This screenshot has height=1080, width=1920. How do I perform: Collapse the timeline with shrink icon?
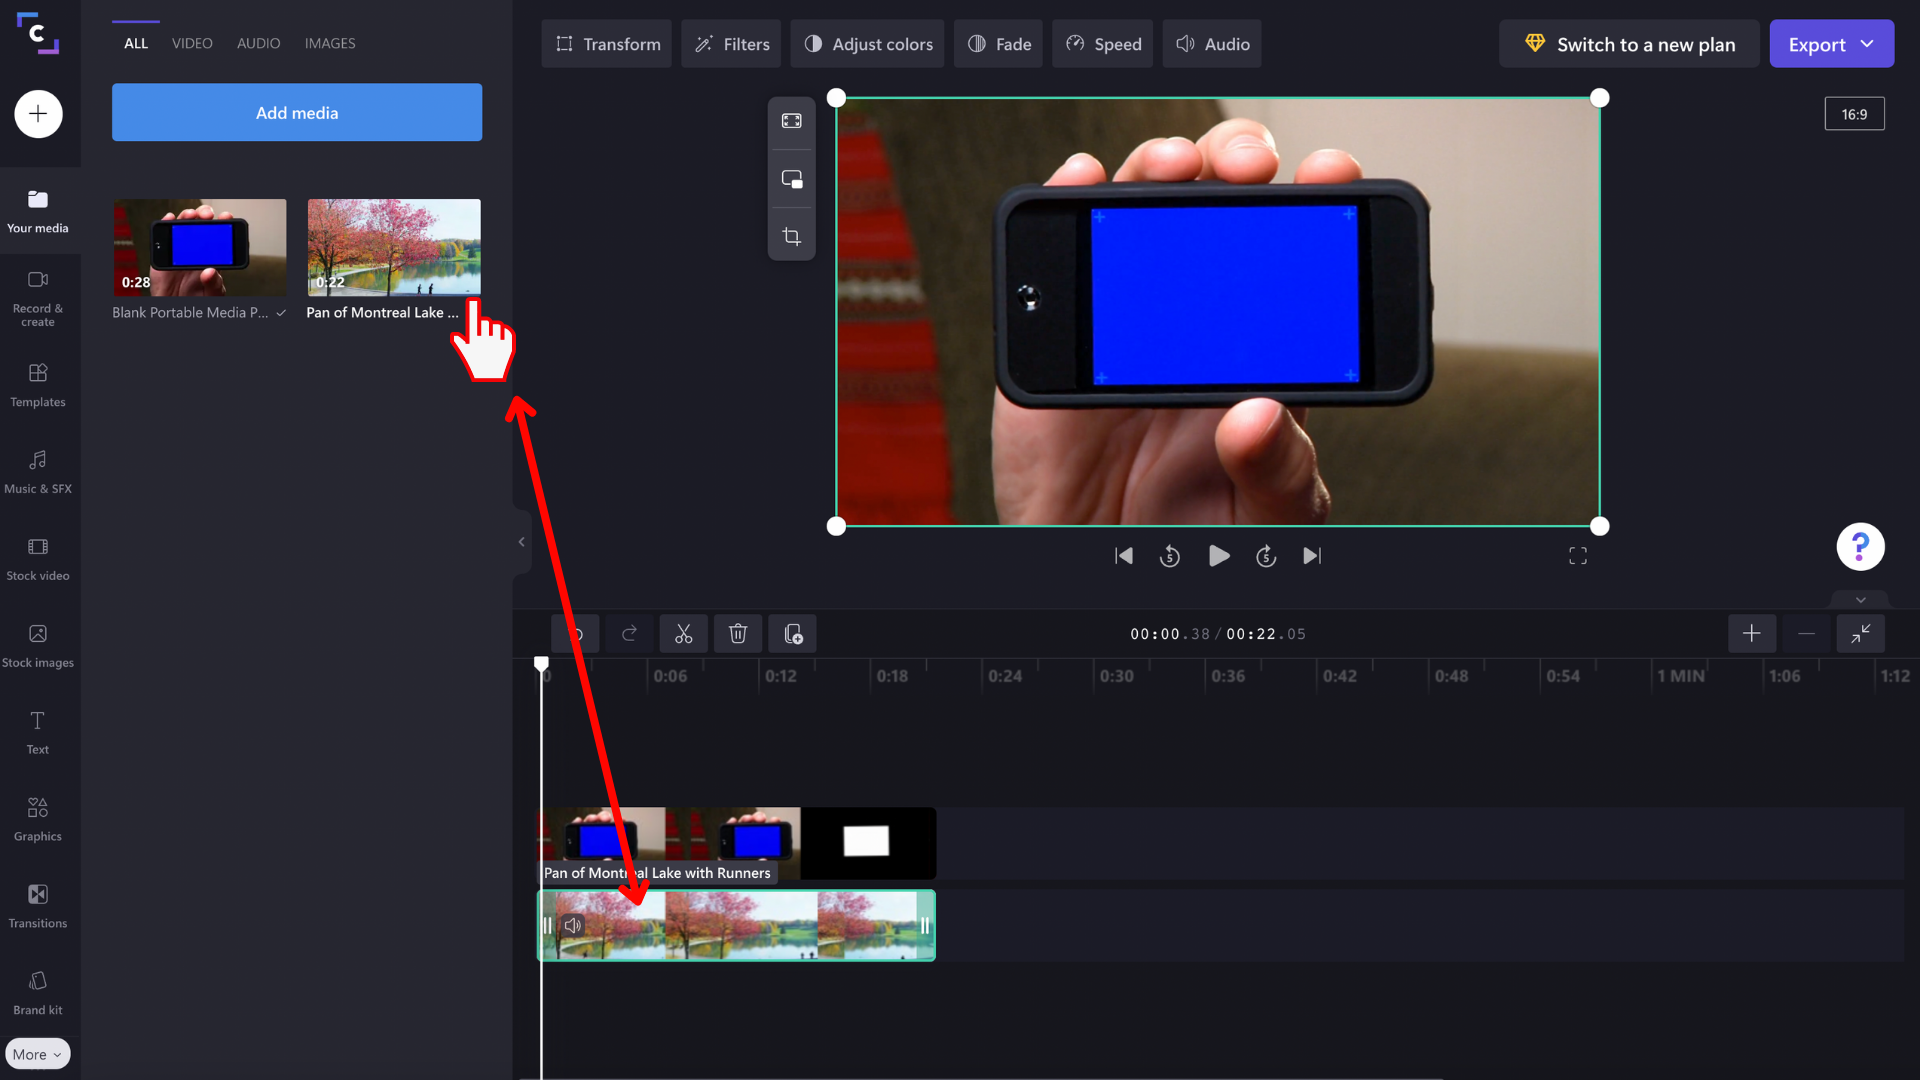click(1861, 633)
